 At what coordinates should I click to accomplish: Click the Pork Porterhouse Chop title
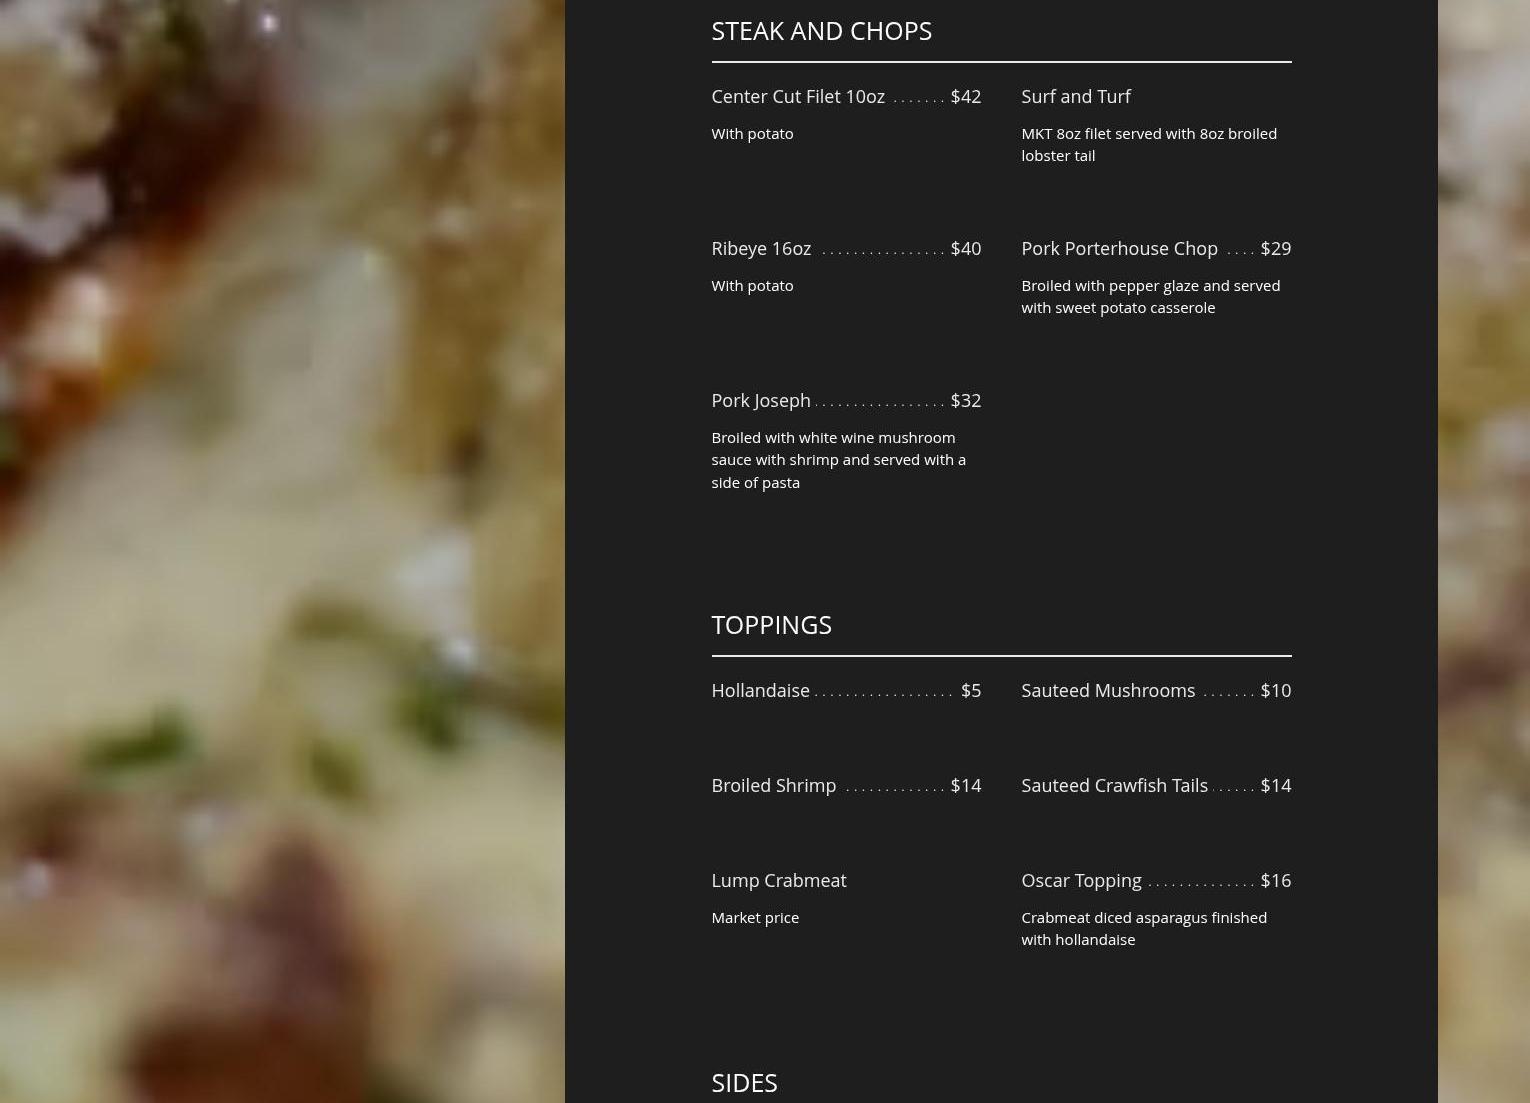click(x=1119, y=248)
